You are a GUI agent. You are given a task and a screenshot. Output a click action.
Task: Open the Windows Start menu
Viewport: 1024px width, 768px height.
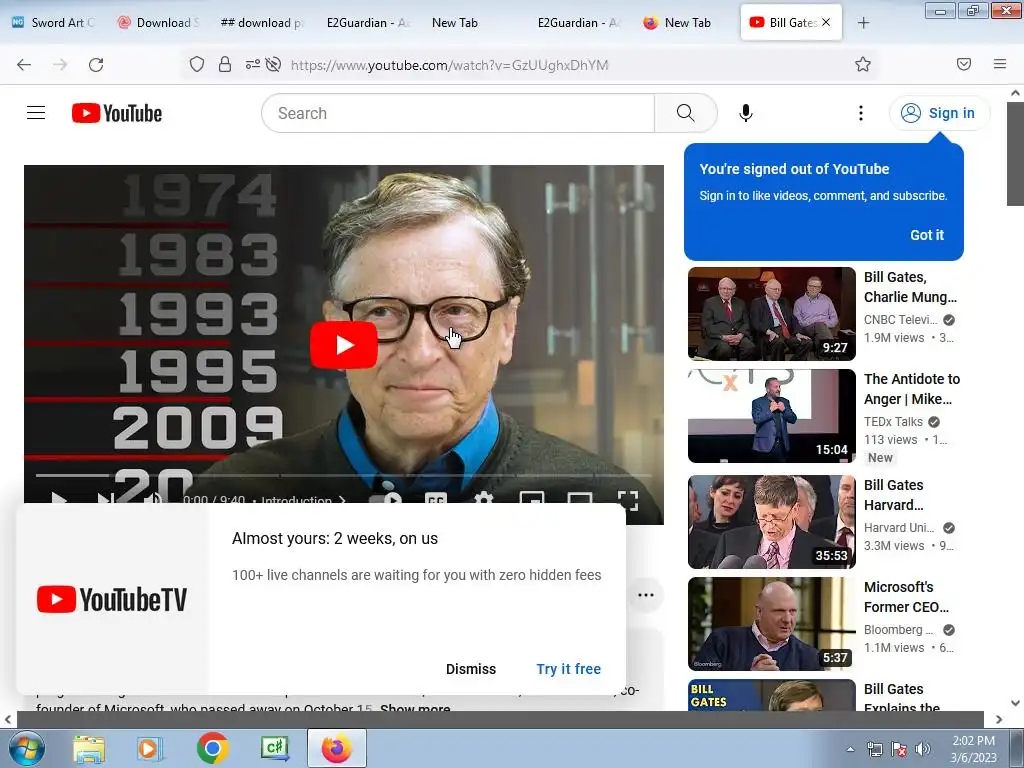pyautogui.click(x=25, y=748)
